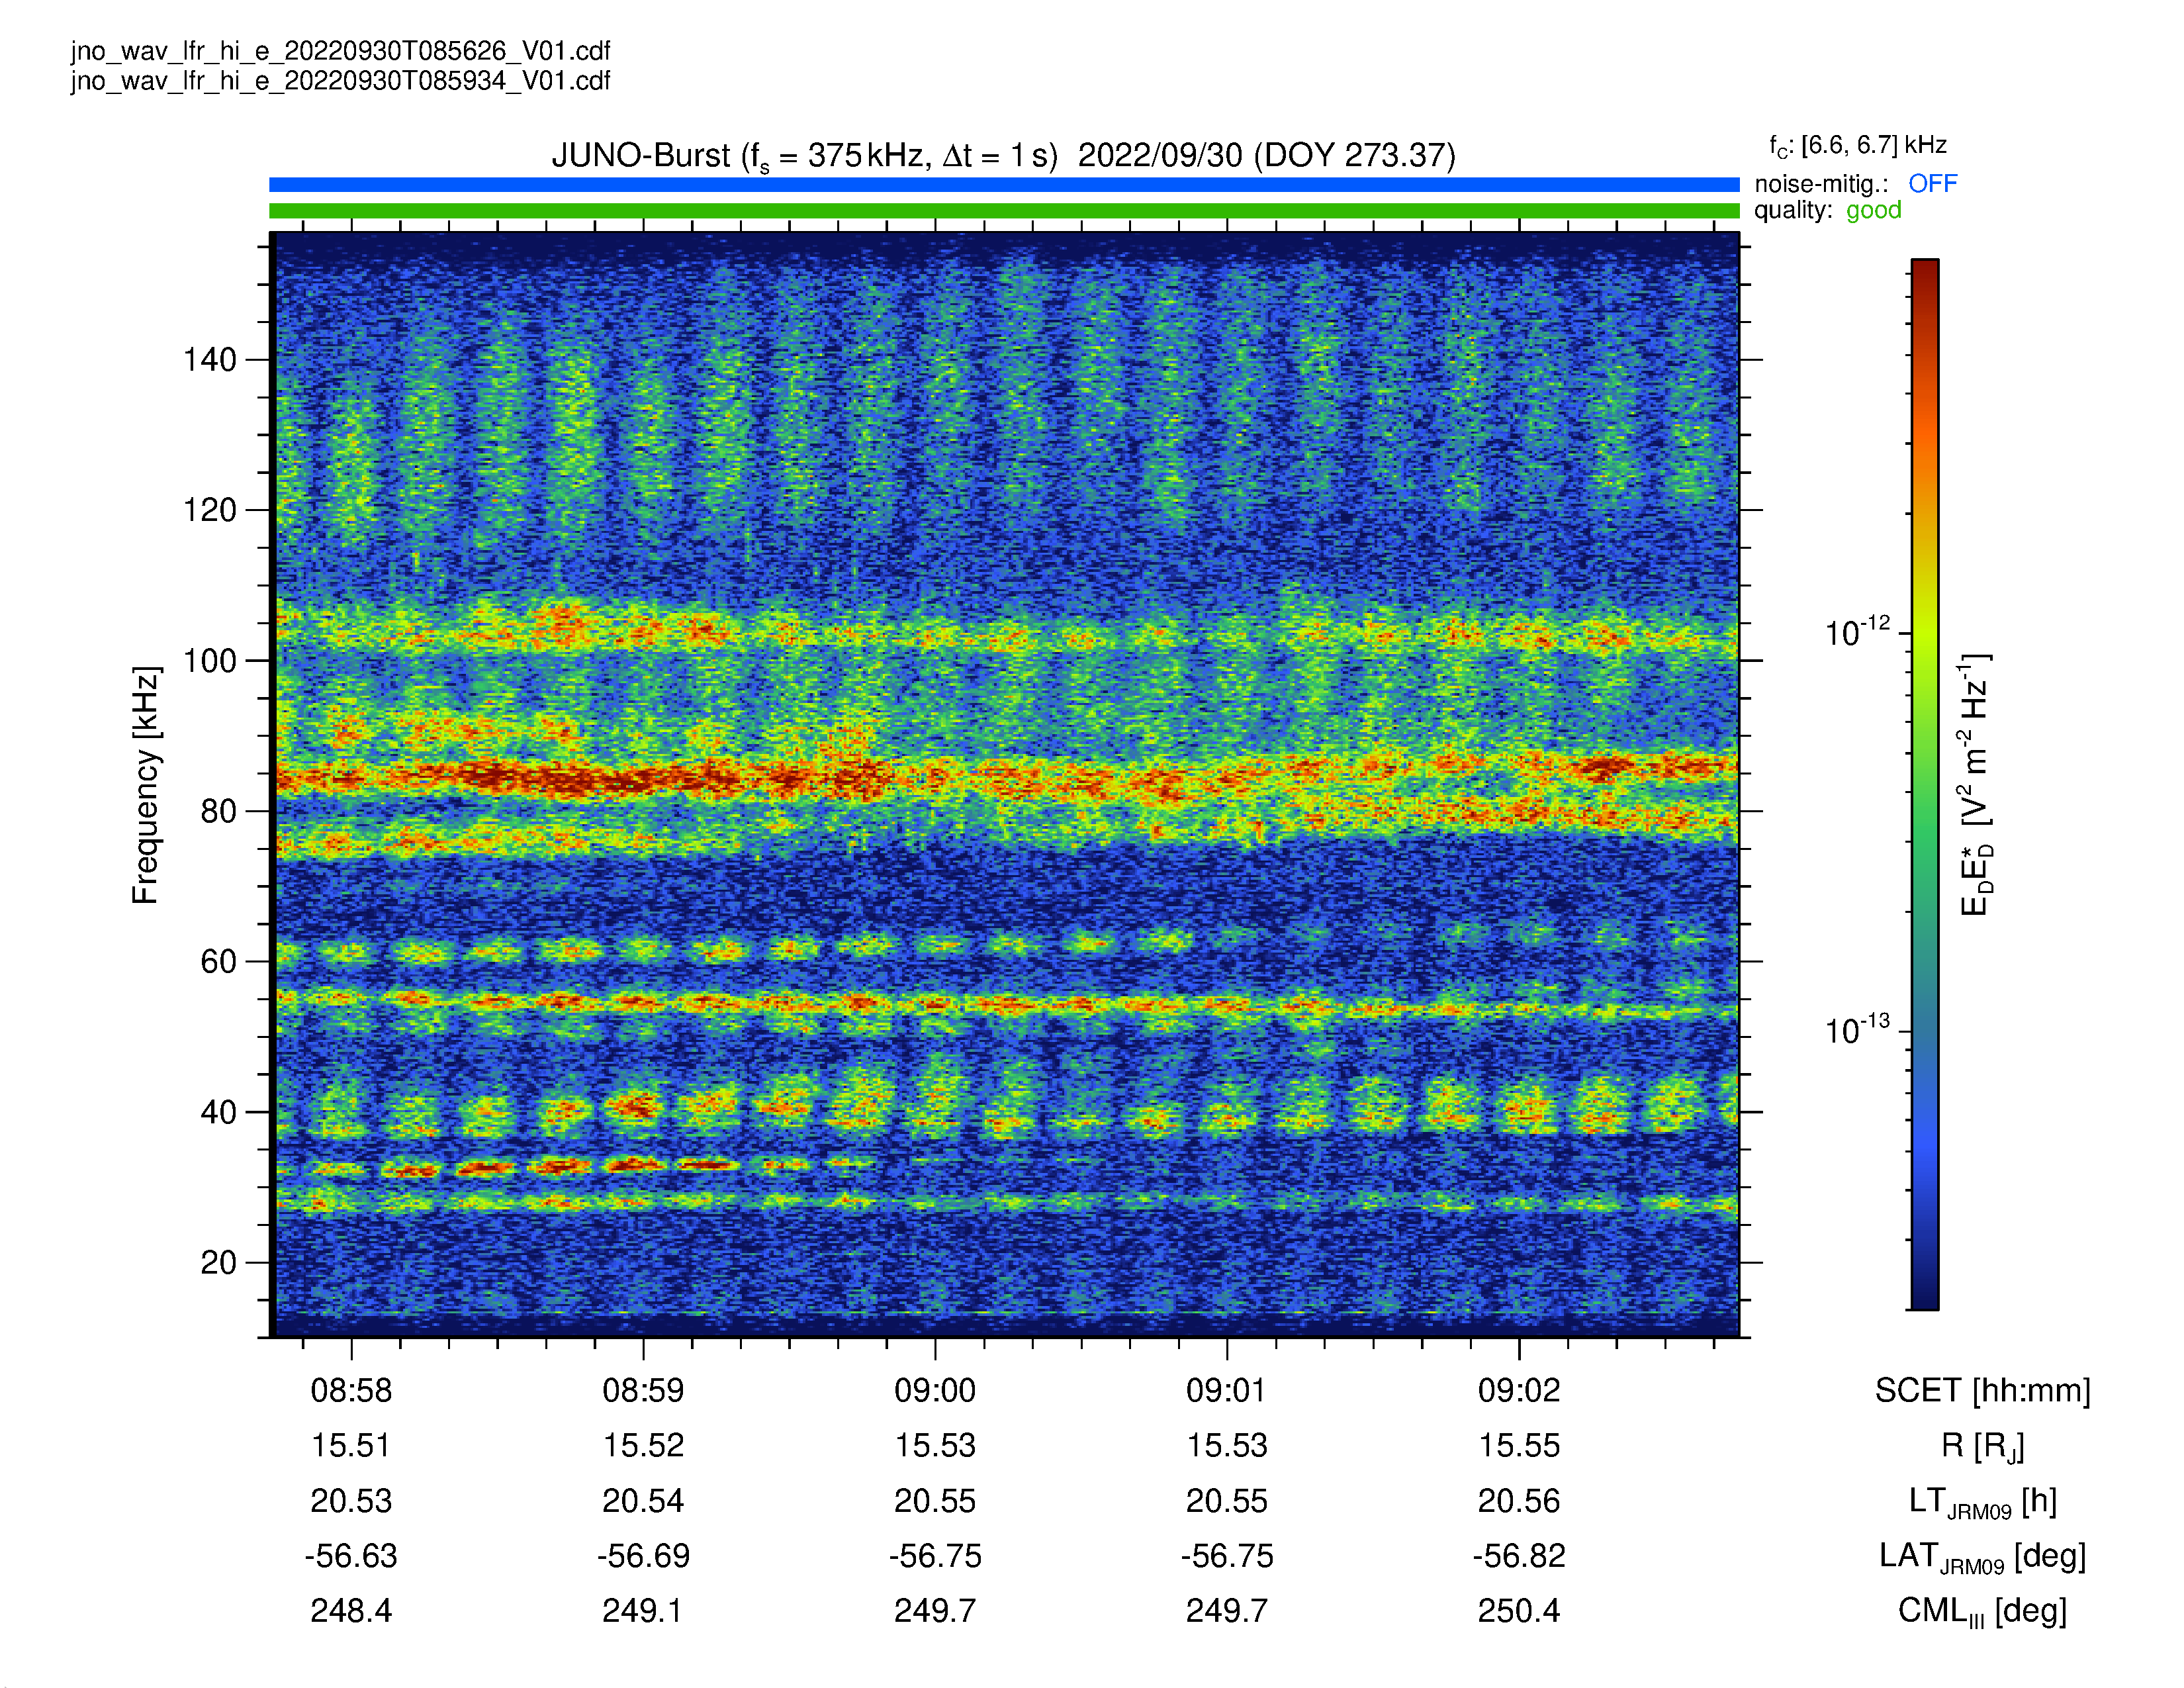Screen dimensions: 2184x1688
Task: Click the 10^-12 colorbar tick label
Action: (x=1857, y=632)
